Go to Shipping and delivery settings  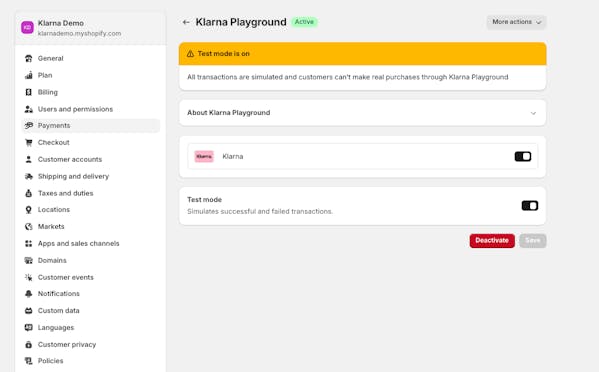pyautogui.click(x=91, y=176)
